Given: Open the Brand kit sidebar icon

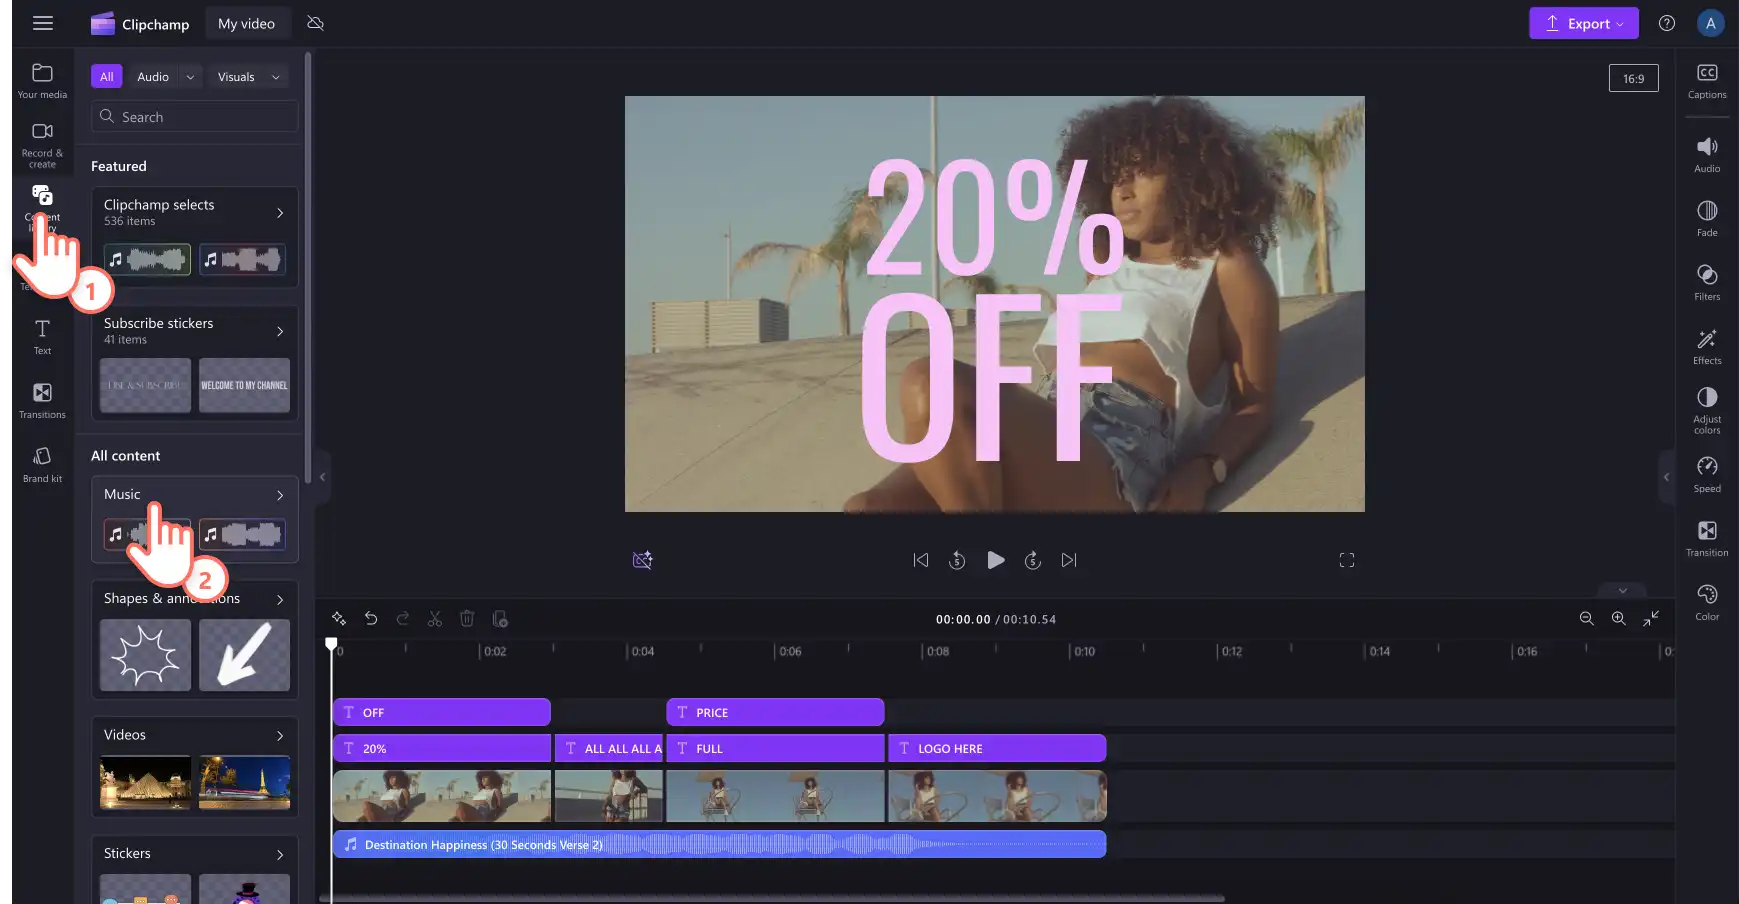Looking at the screenshot, I should coord(42,464).
